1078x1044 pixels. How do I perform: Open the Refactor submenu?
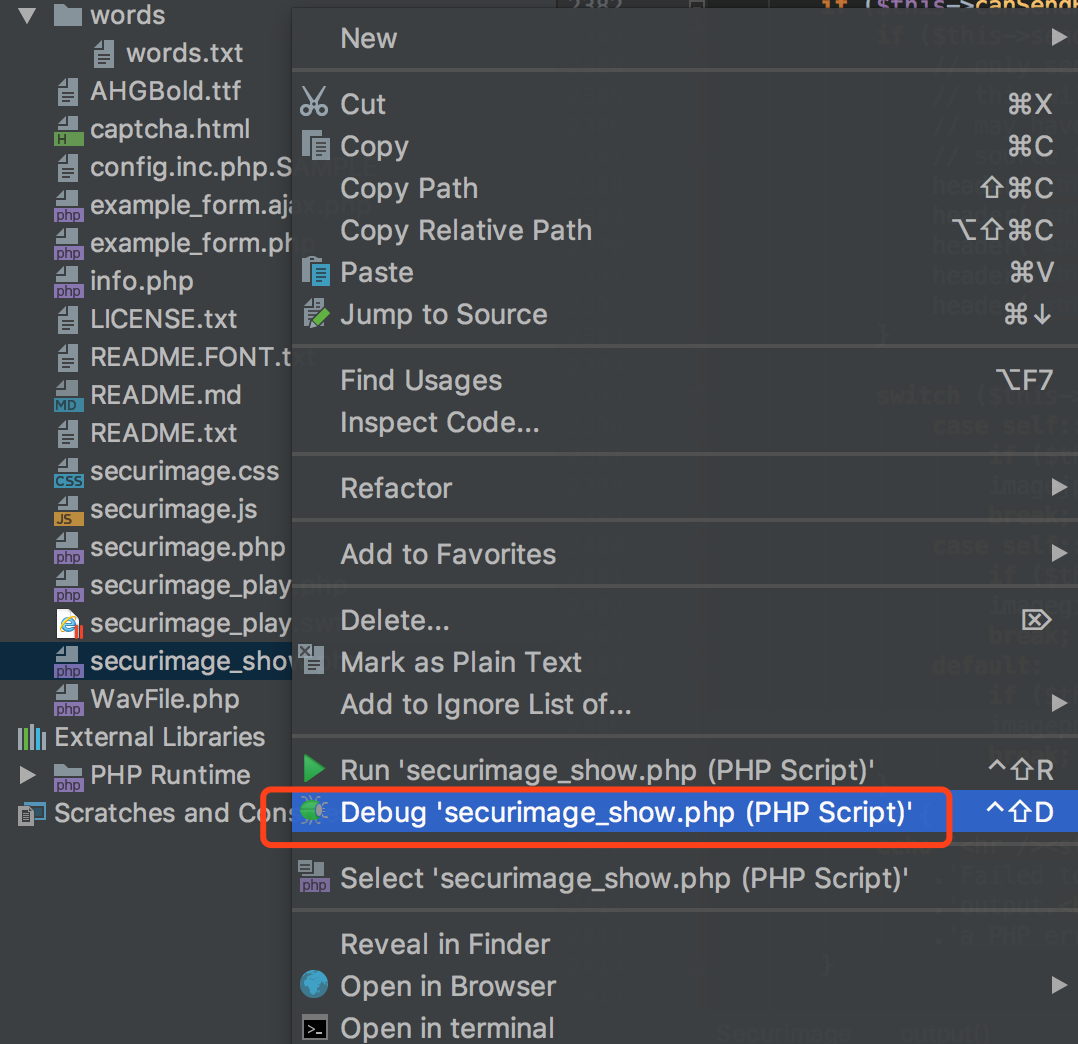(x=396, y=488)
